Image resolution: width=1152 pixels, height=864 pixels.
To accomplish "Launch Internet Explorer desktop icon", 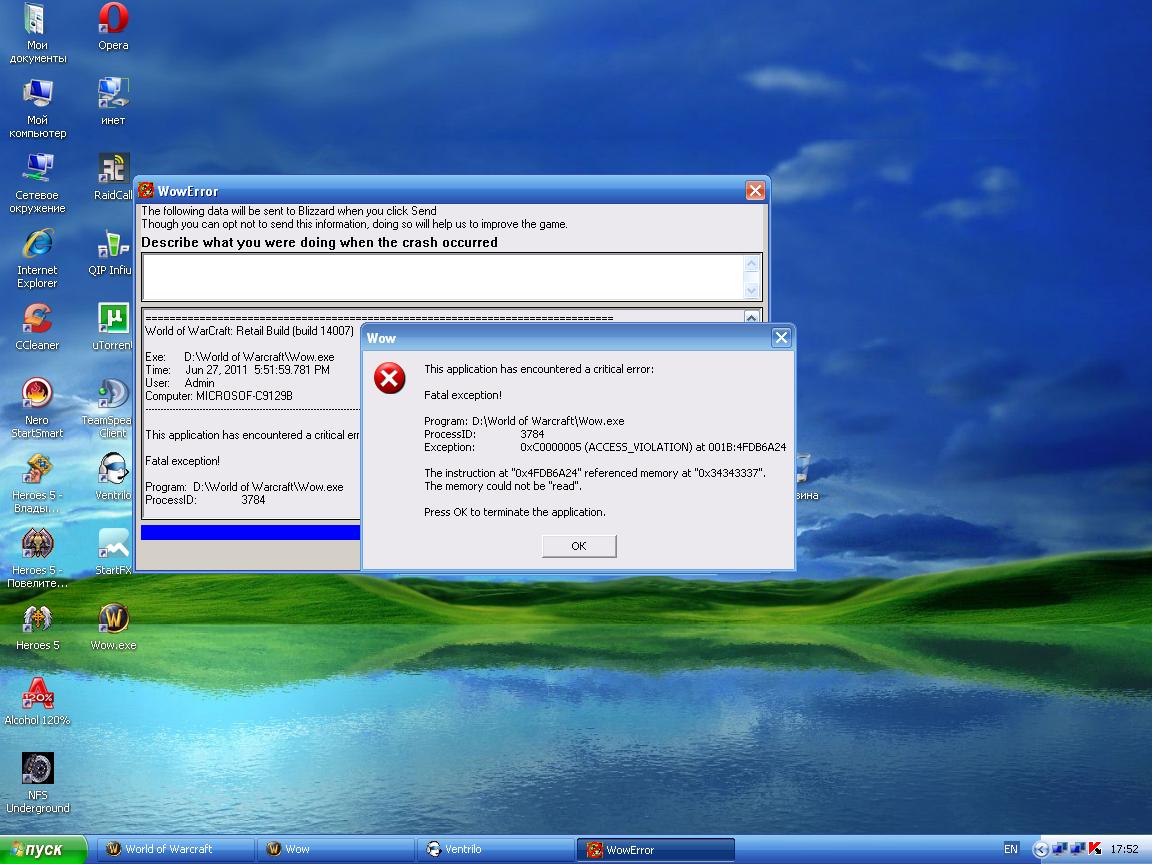I will (x=37, y=259).
